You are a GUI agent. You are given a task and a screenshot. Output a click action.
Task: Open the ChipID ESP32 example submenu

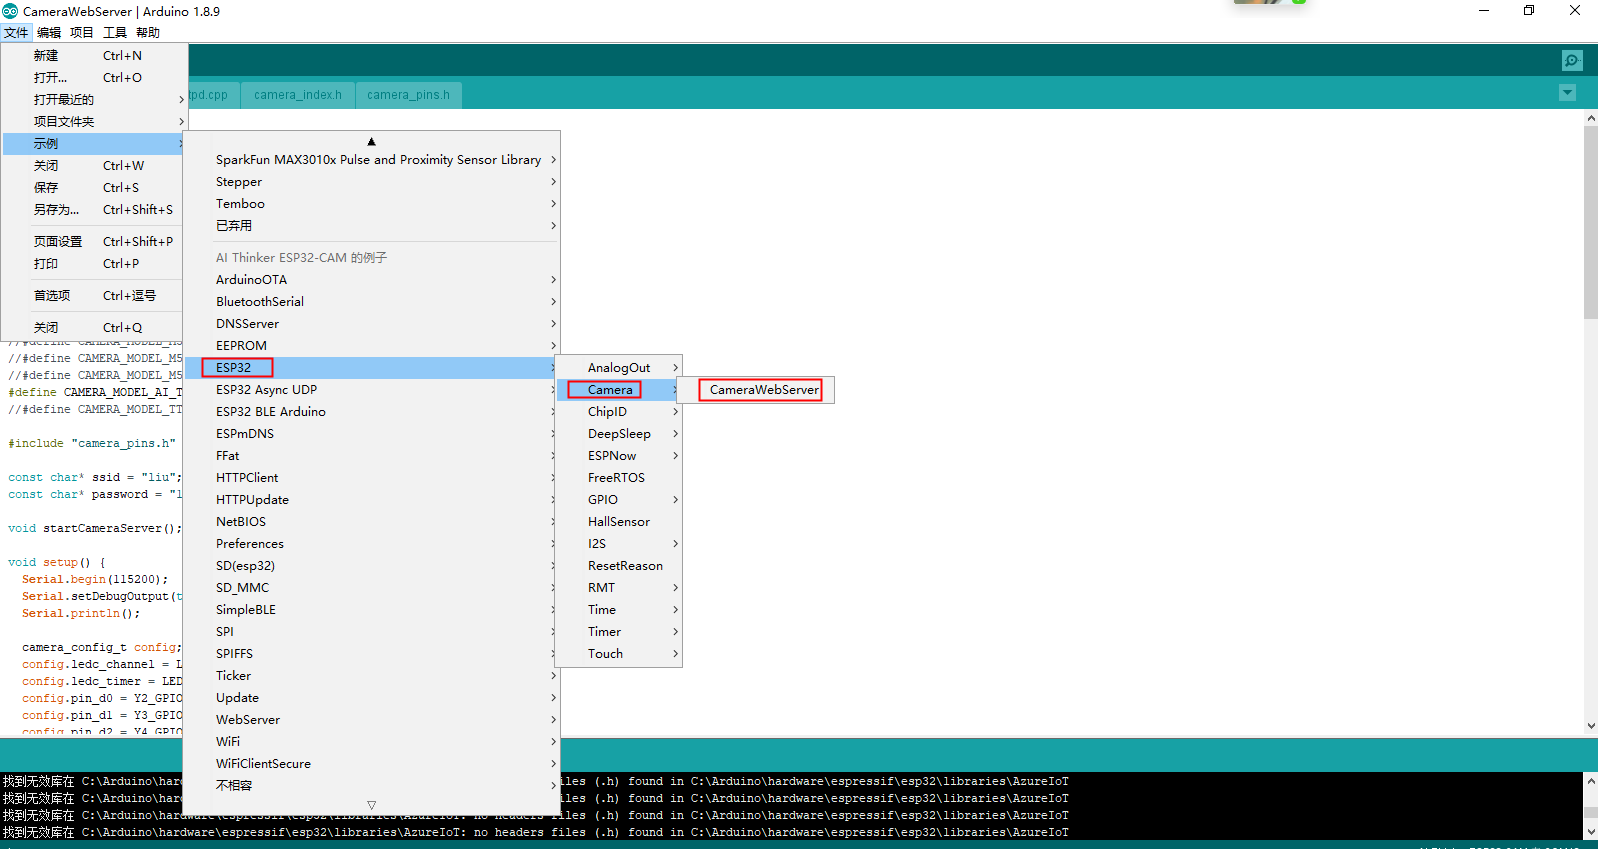click(619, 411)
